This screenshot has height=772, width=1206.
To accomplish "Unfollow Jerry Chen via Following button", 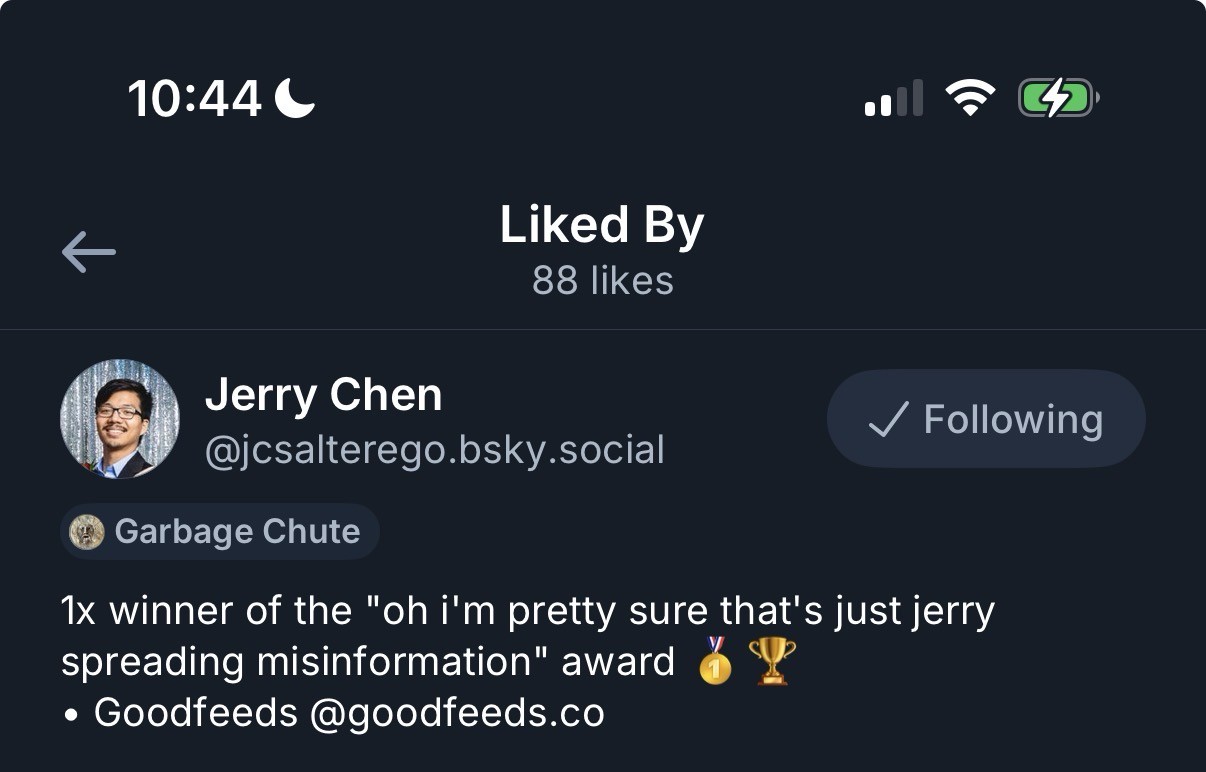I will (986, 419).
